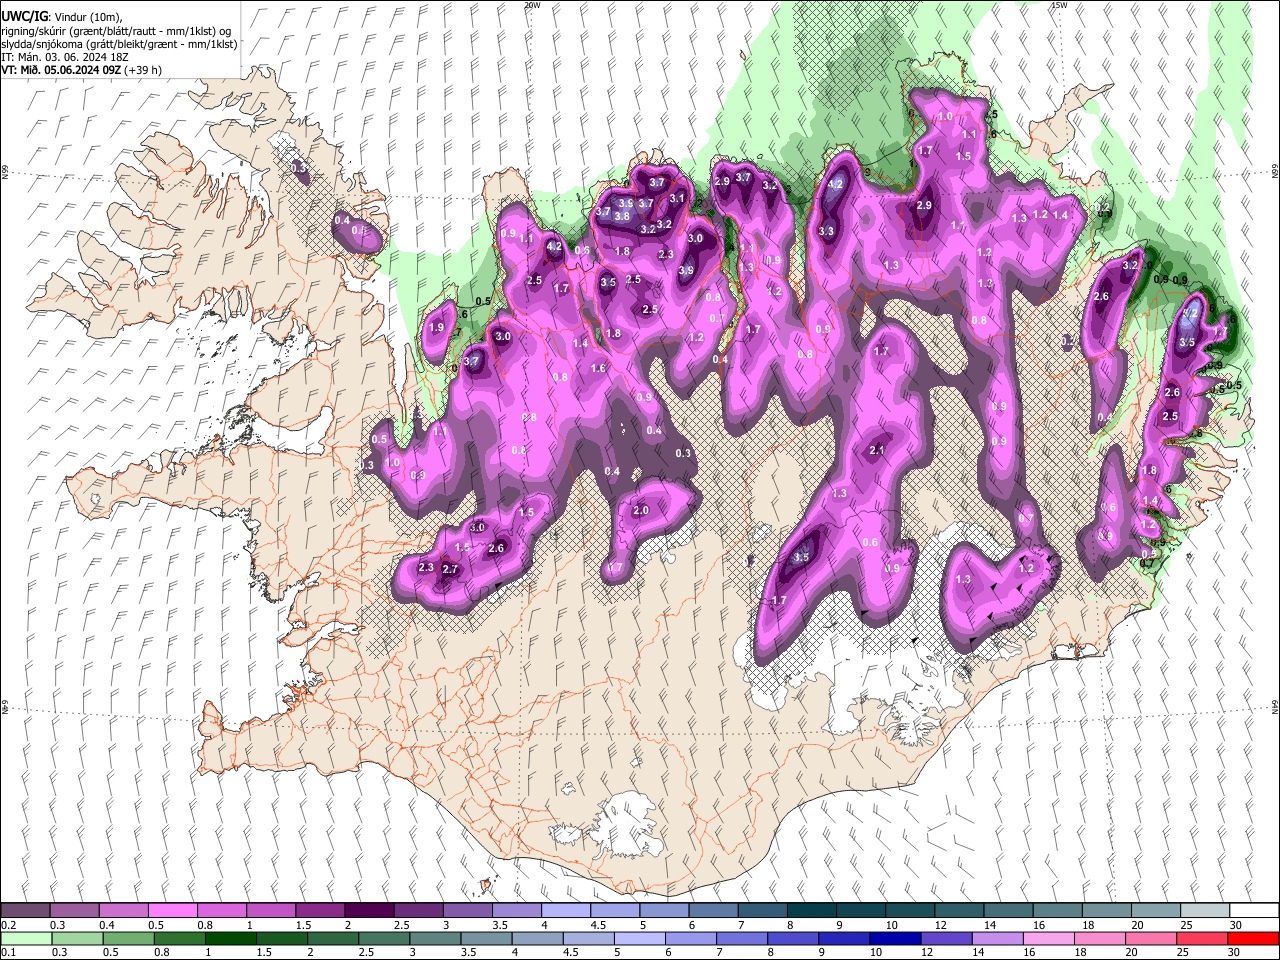Screen dimensions: 1280x960
Task: Click the 3.8 precipitation value on map
Action: pos(621,216)
